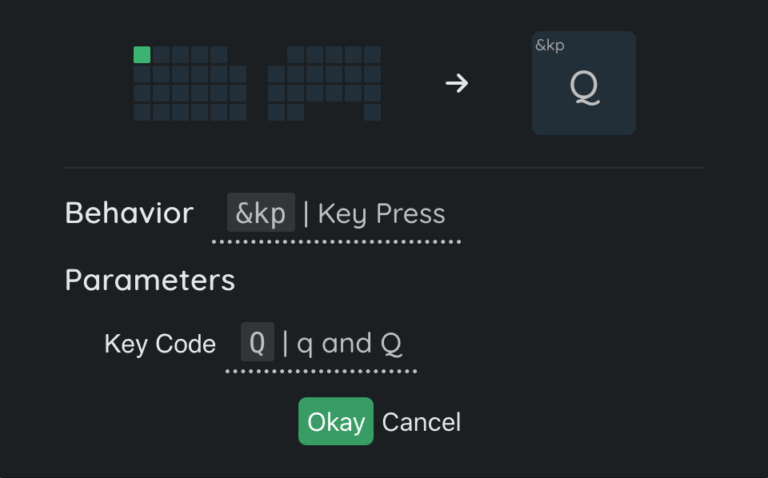The image size is (768, 478).
Task: Click the Q key code chip
Action: point(257,343)
